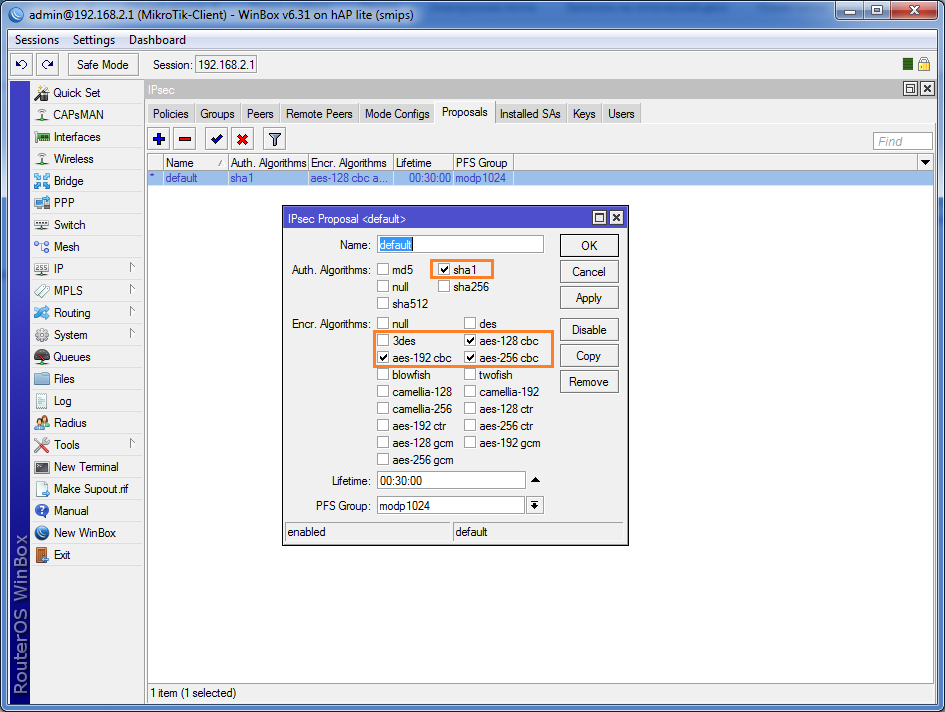Click the Lifetime input field
Screen dimensions: 945x712
451,480
